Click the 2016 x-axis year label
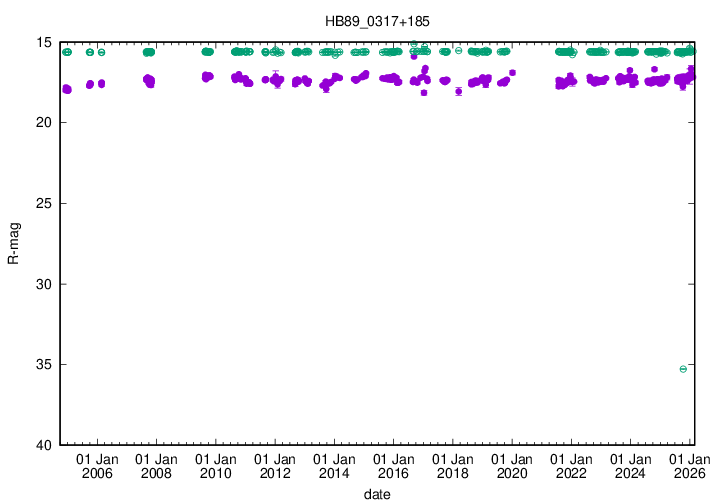This screenshot has width=720, height=504. tap(393, 473)
